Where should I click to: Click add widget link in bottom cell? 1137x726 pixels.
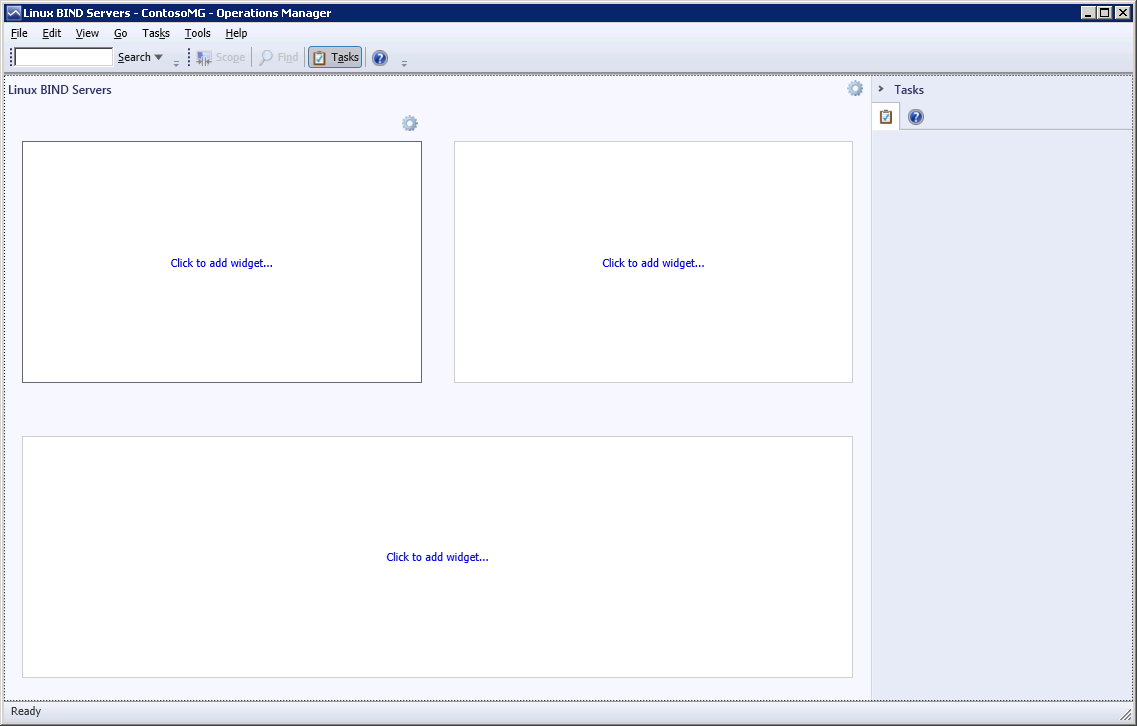tap(437, 557)
